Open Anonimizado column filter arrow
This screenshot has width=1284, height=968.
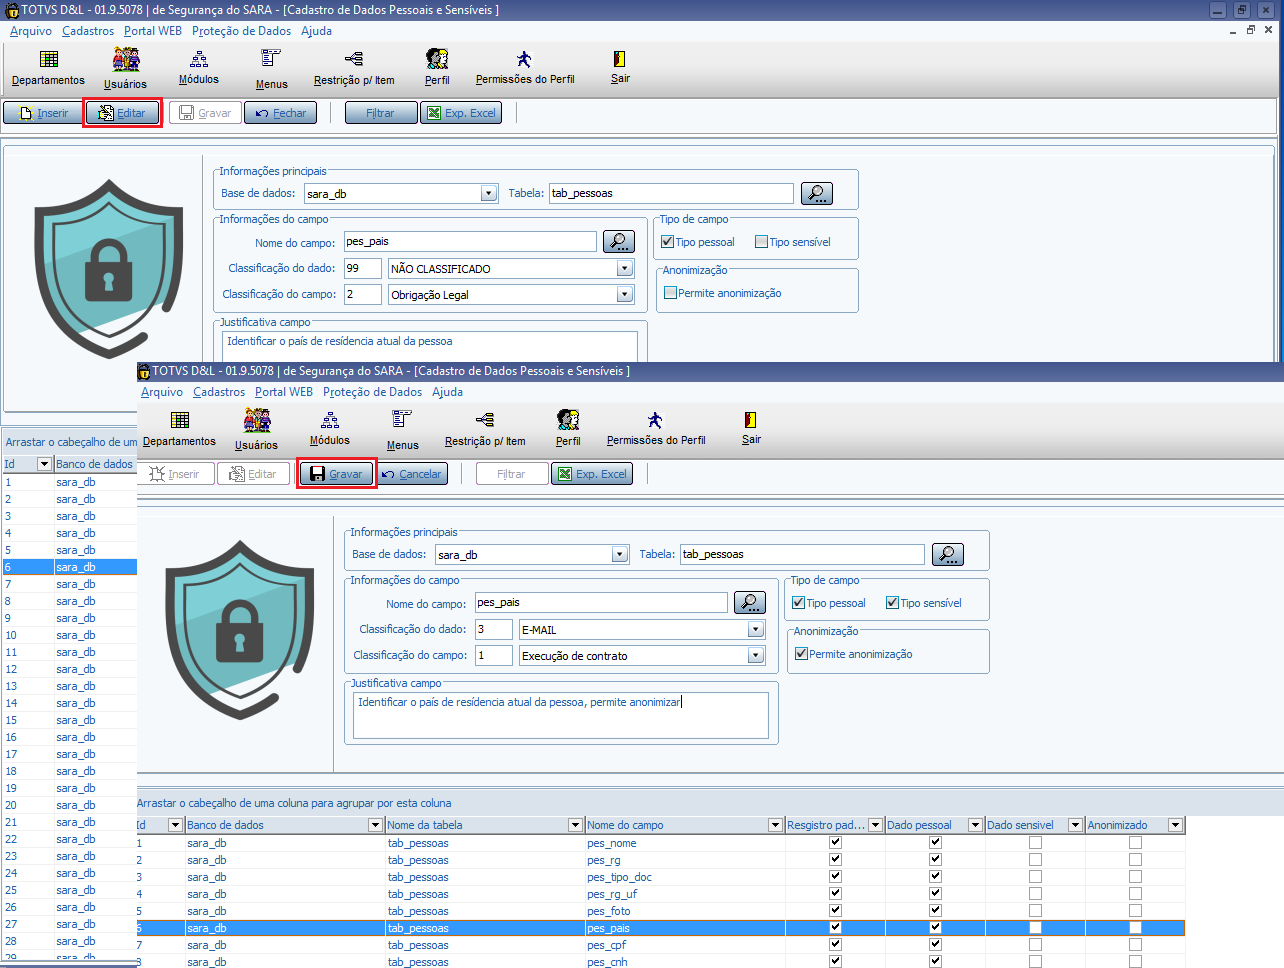click(x=1175, y=825)
